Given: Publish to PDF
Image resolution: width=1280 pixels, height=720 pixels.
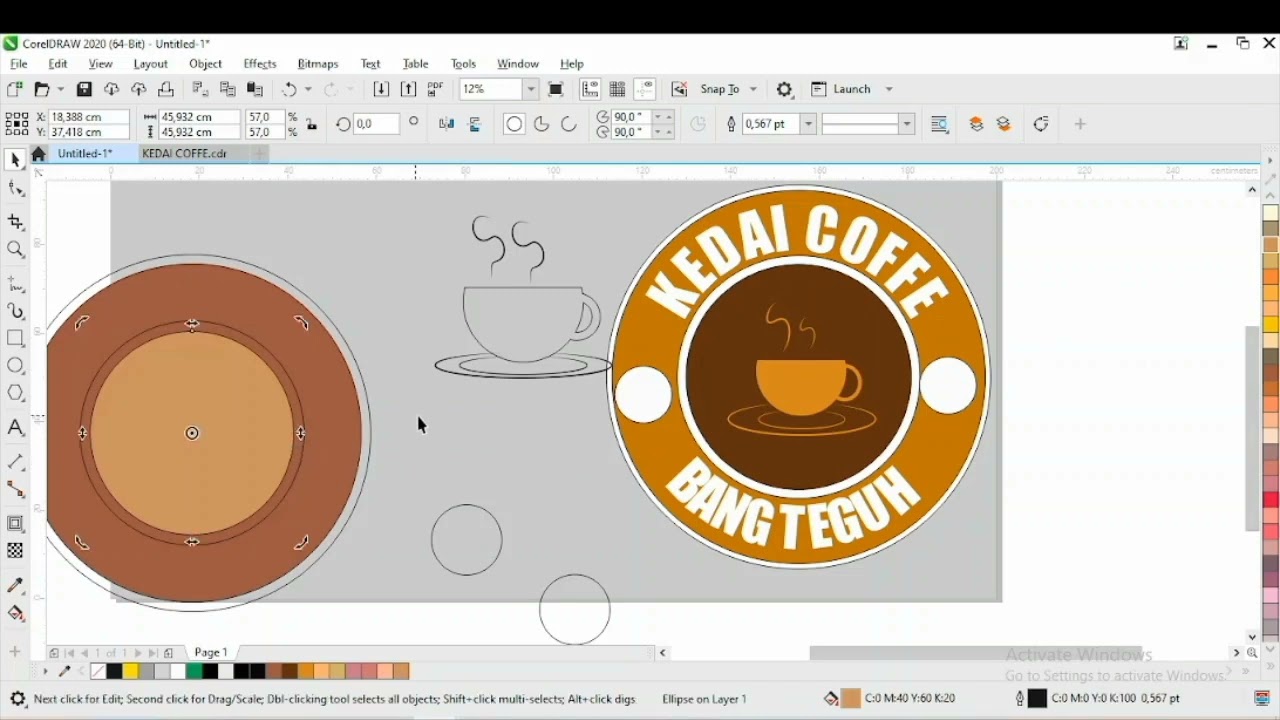Looking at the screenshot, I should [x=435, y=90].
